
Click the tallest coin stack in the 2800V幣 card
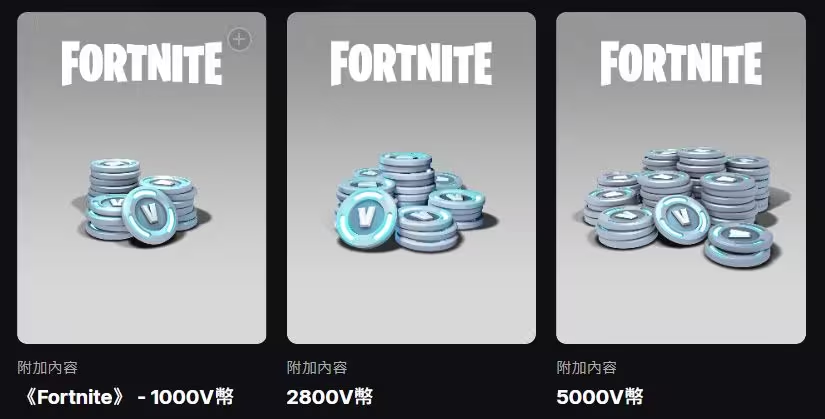click(x=406, y=179)
